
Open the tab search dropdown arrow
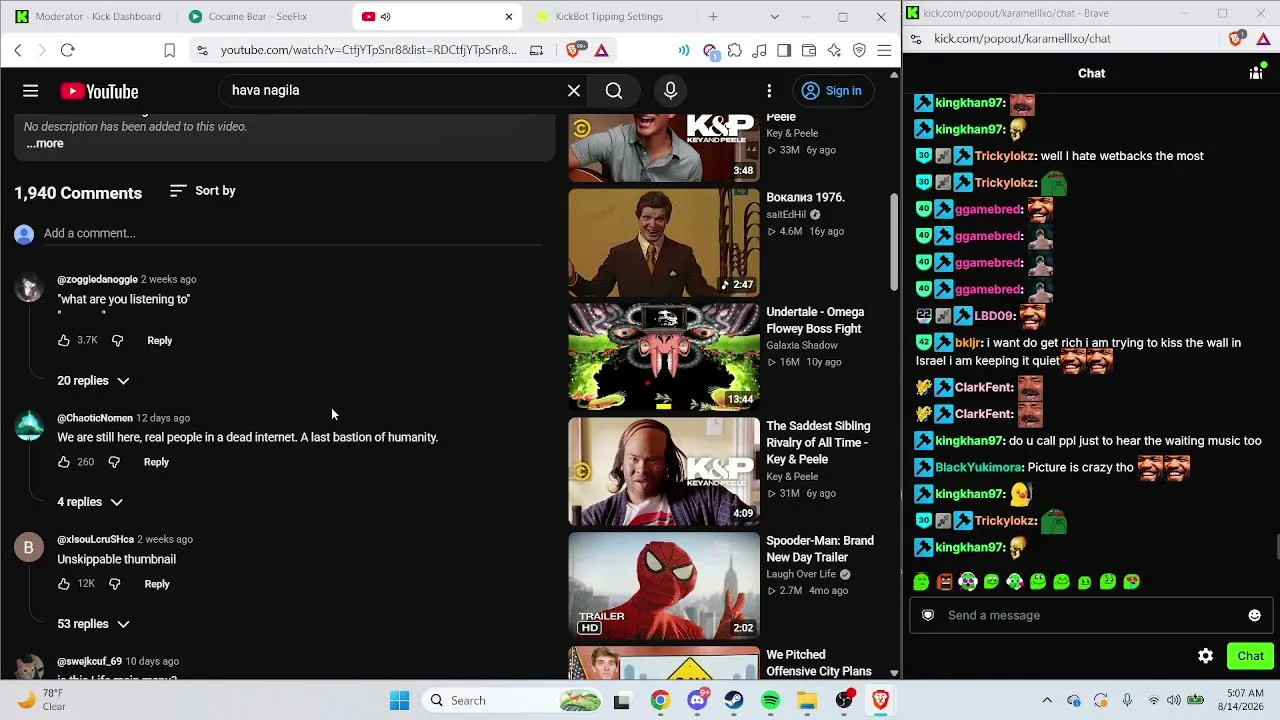(774, 16)
